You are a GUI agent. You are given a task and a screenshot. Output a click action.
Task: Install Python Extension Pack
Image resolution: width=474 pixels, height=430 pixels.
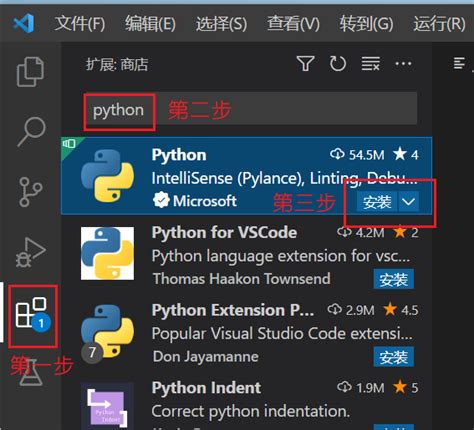[394, 357]
